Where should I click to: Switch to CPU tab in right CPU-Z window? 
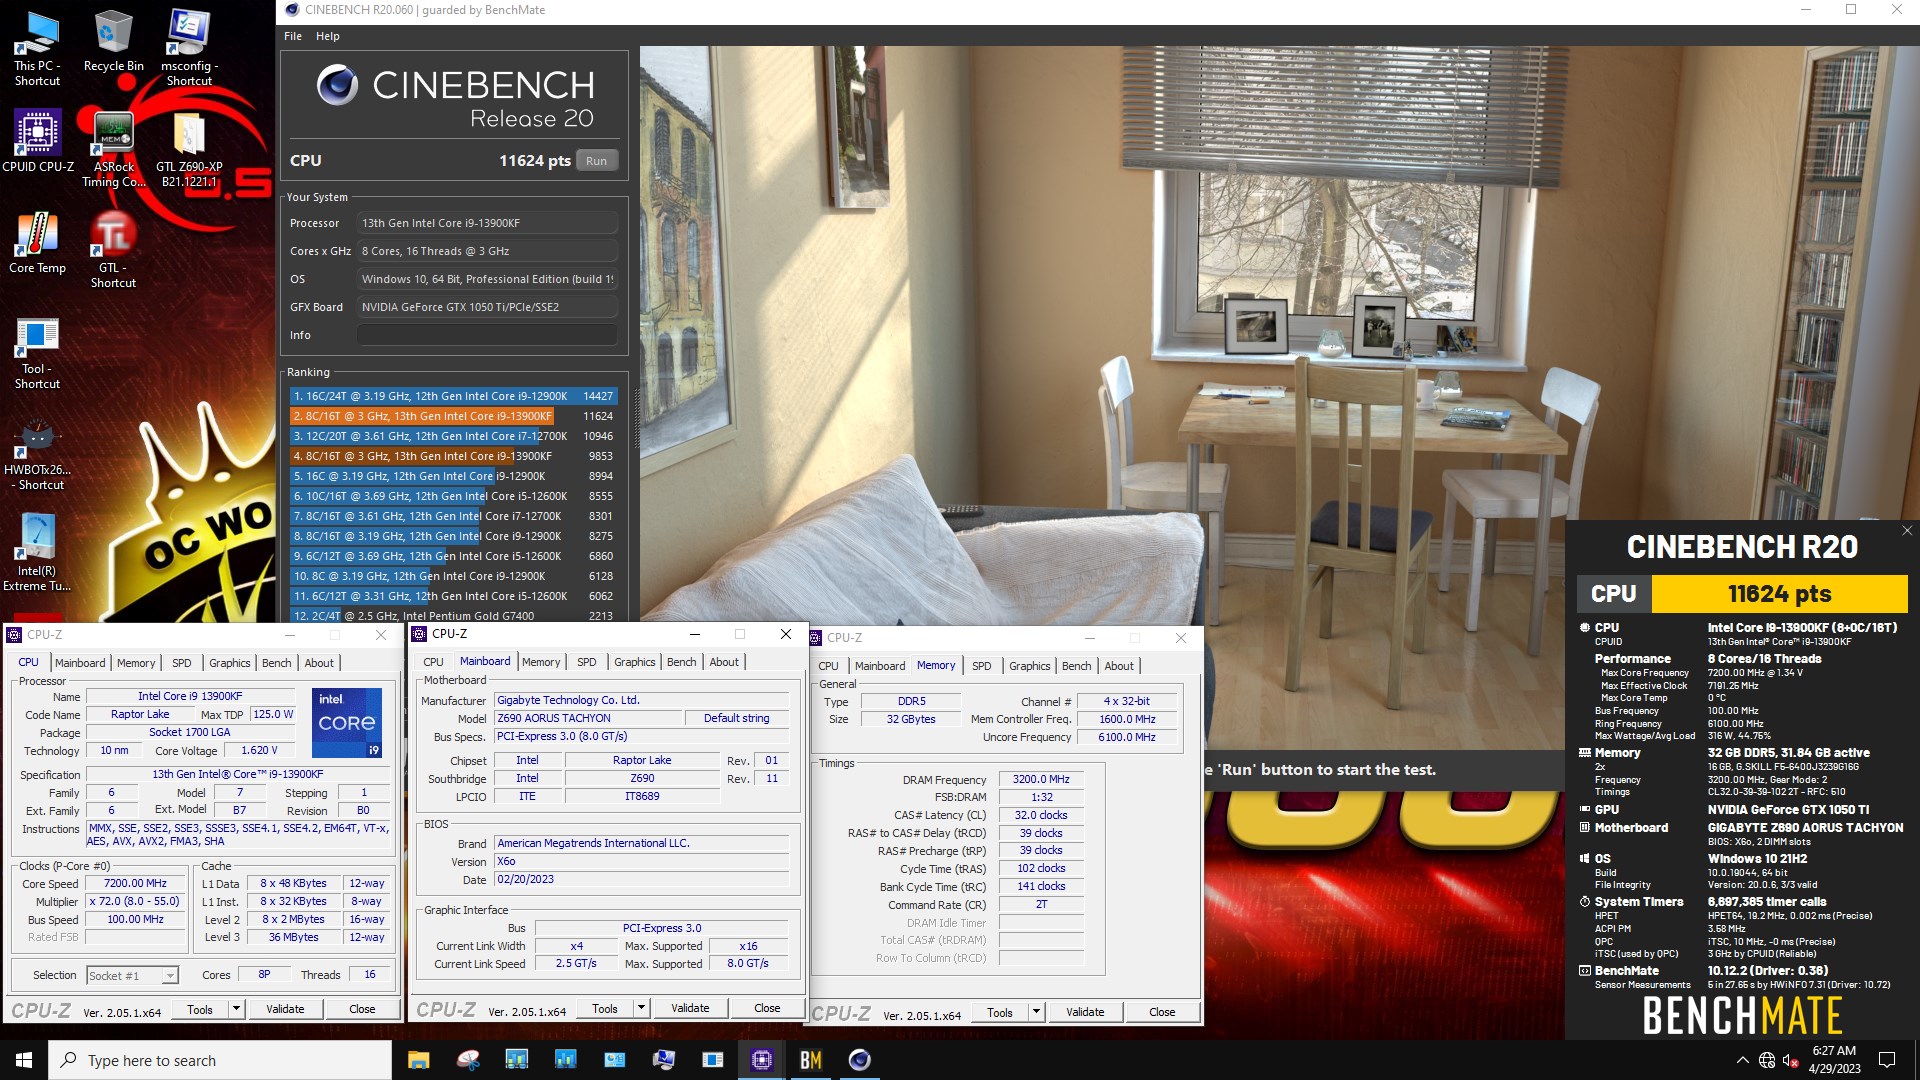[829, 666]
